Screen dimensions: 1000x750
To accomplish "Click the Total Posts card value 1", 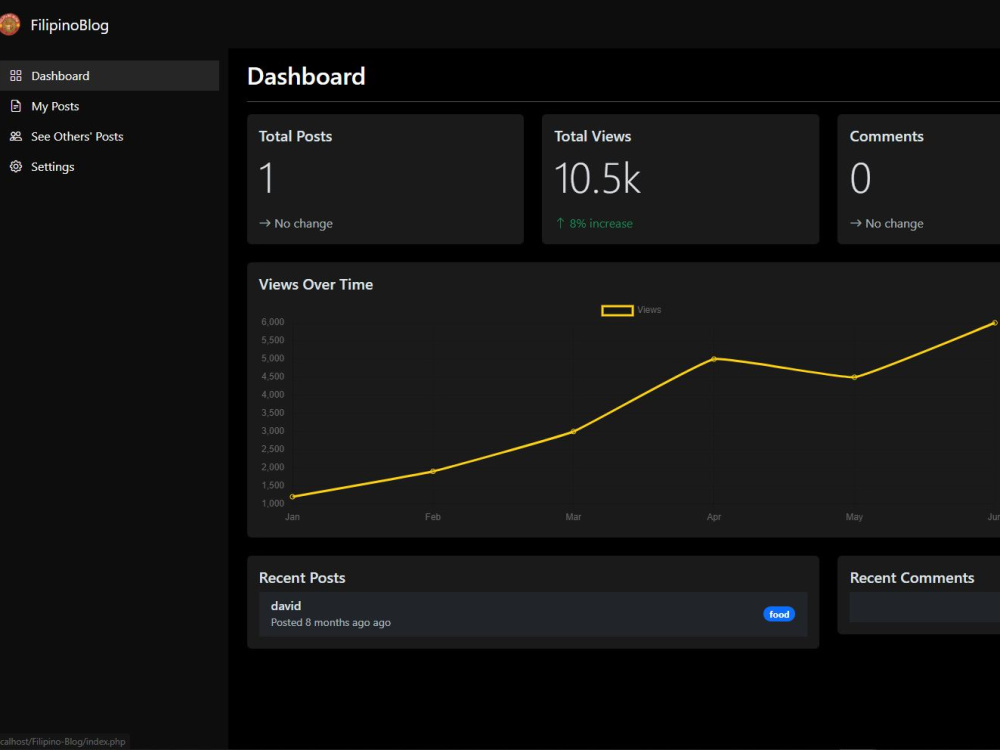I will point(267,178).
